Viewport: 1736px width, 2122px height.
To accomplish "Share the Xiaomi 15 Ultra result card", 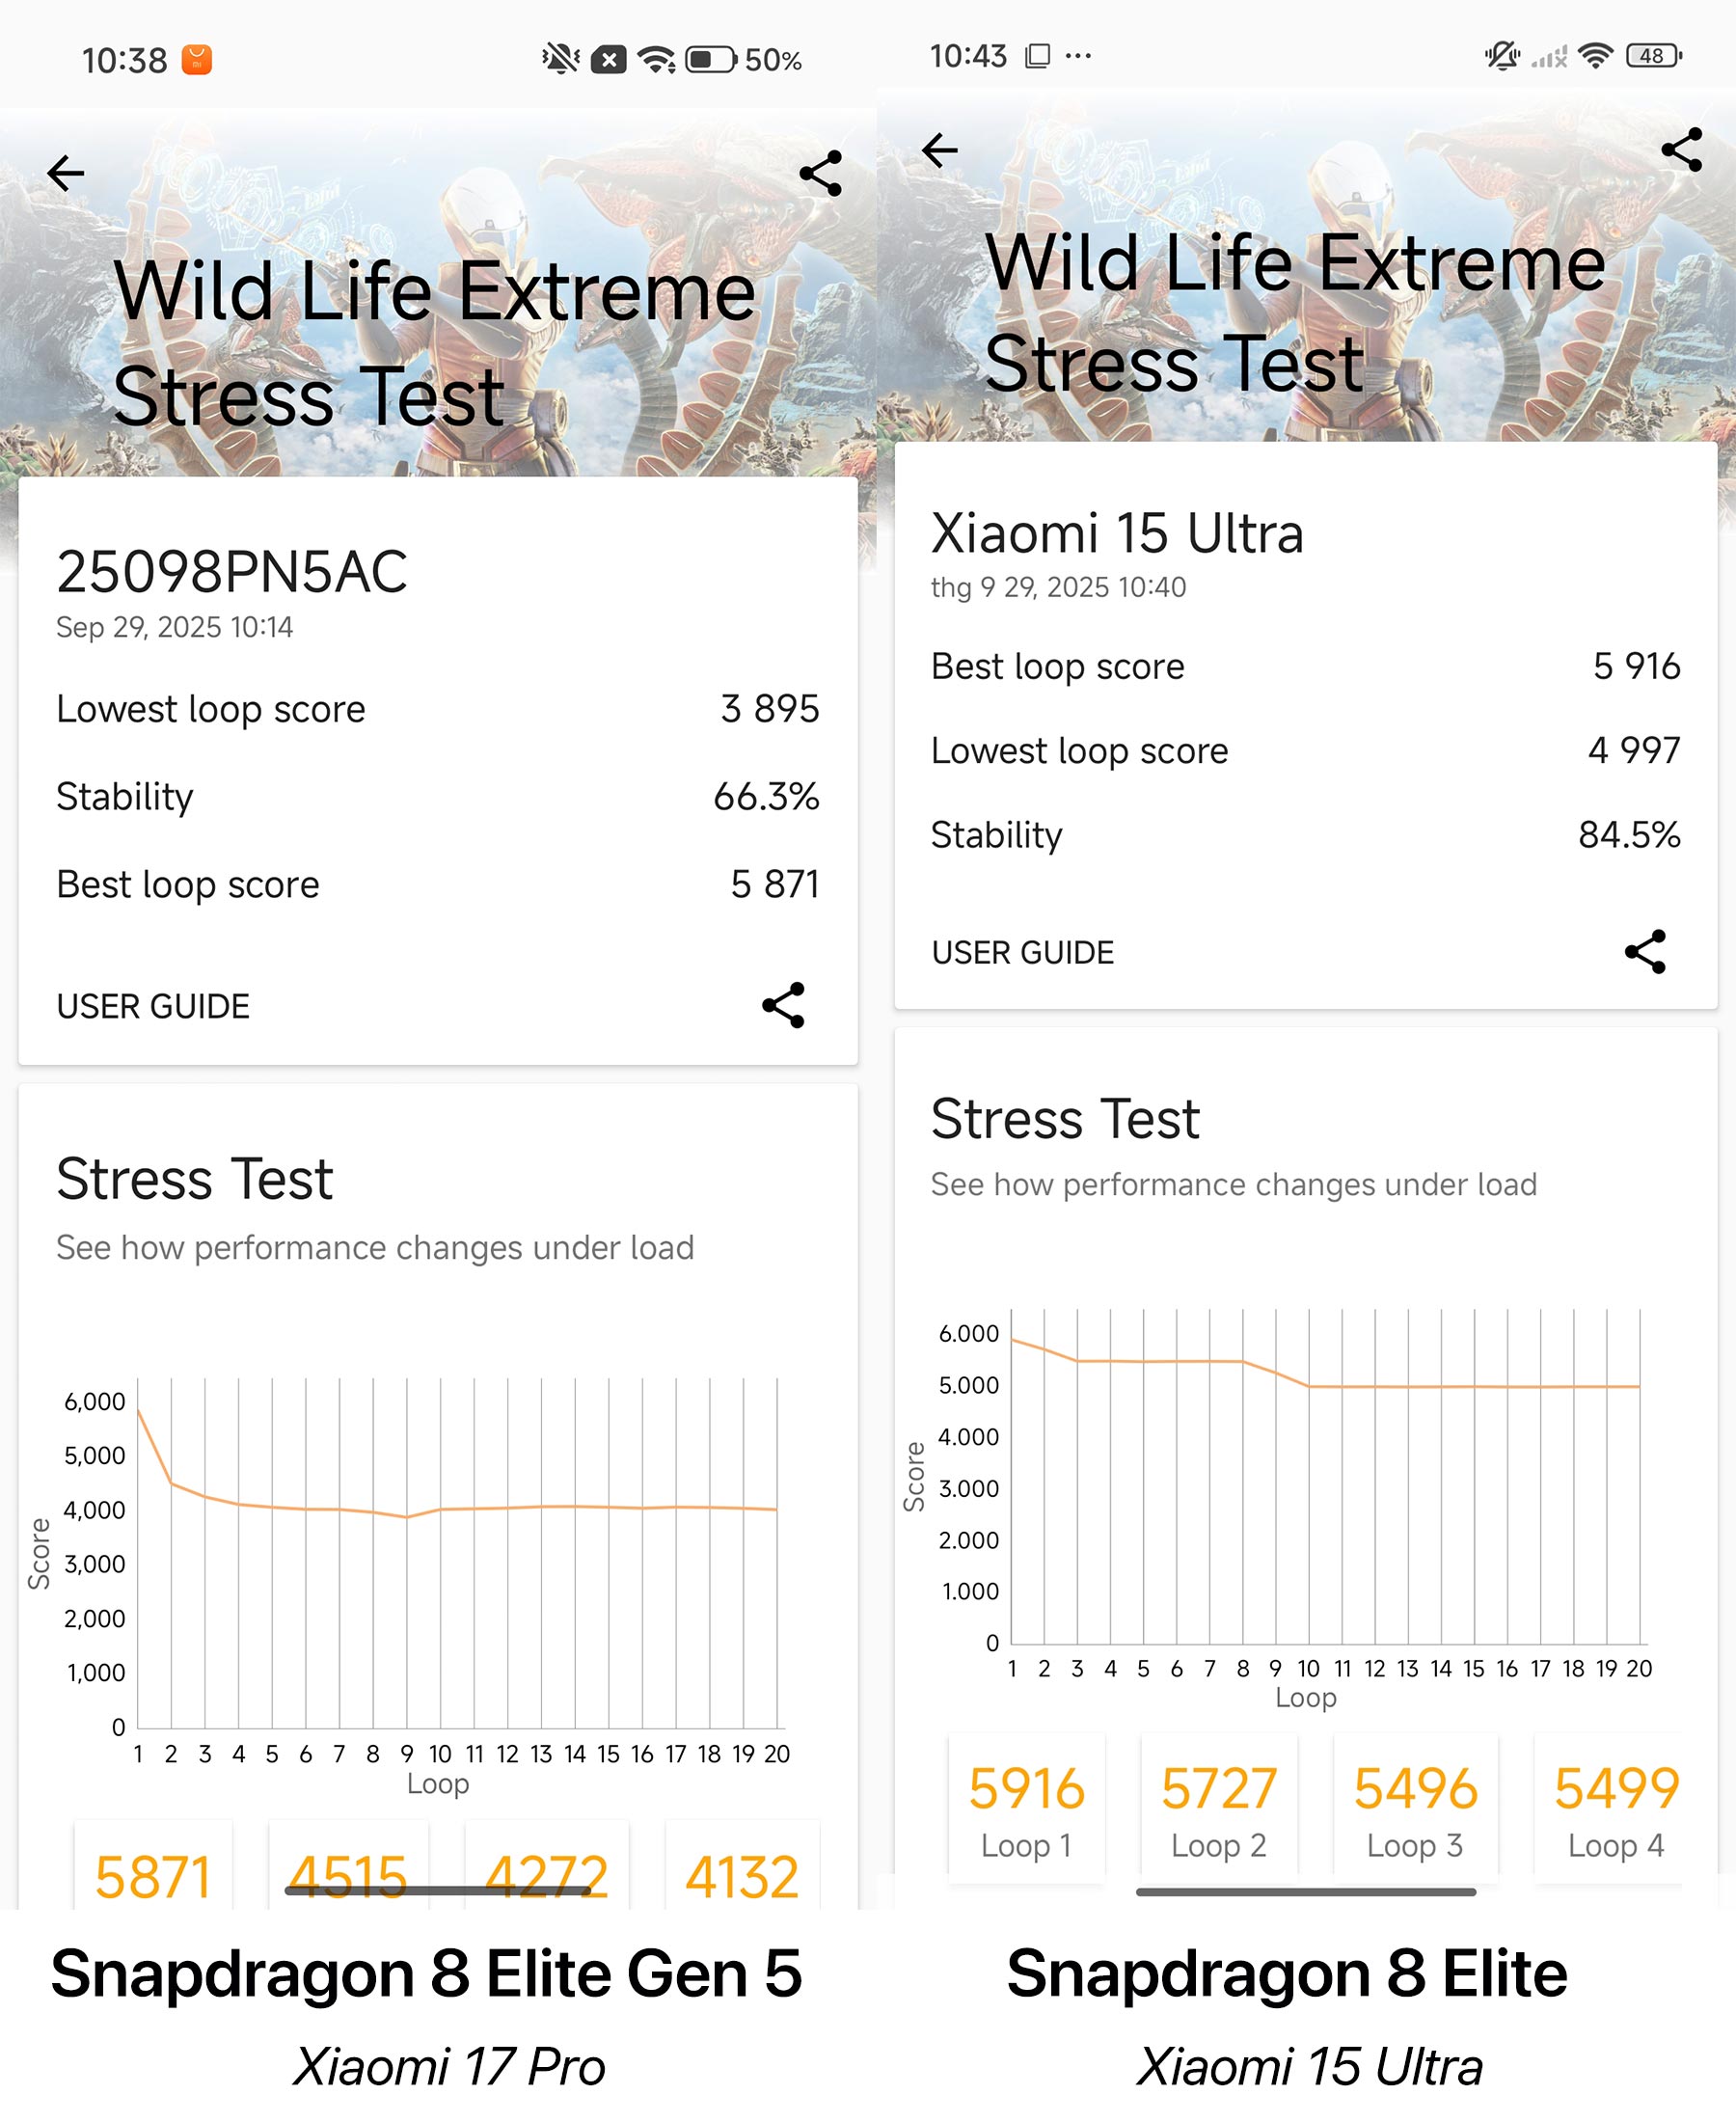I will 1645,951.
